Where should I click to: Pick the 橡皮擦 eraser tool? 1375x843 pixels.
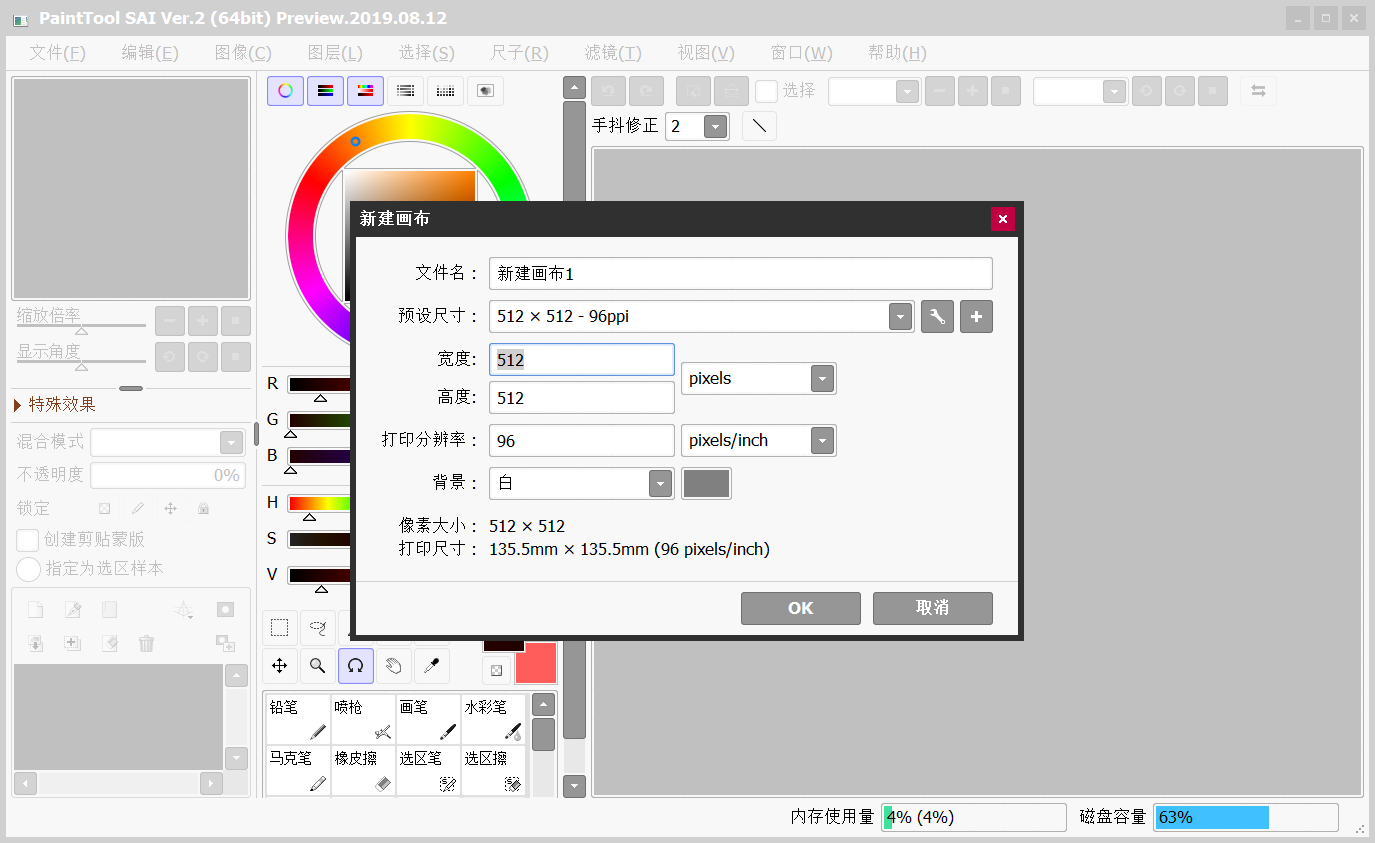(362, 770)
